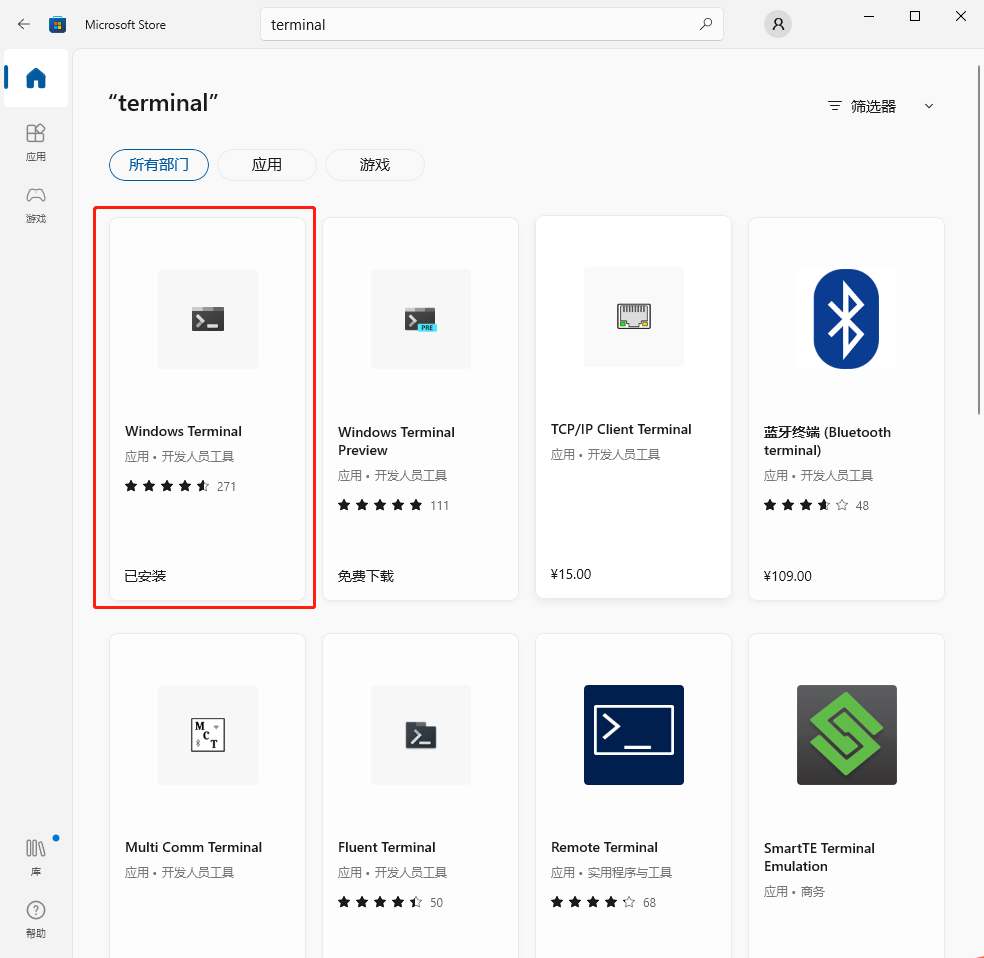Select the 游戏 filter tab
Viewport: 984px width, 958px height.
375,165
